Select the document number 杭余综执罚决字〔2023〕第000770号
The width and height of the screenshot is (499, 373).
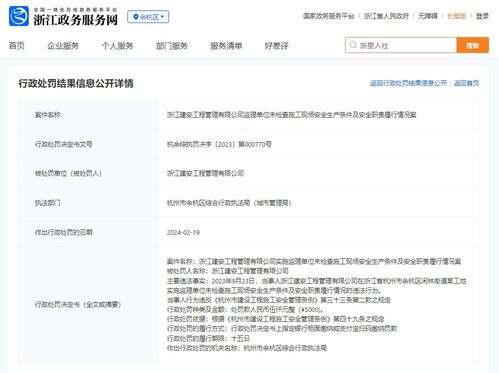coord(219,144)
